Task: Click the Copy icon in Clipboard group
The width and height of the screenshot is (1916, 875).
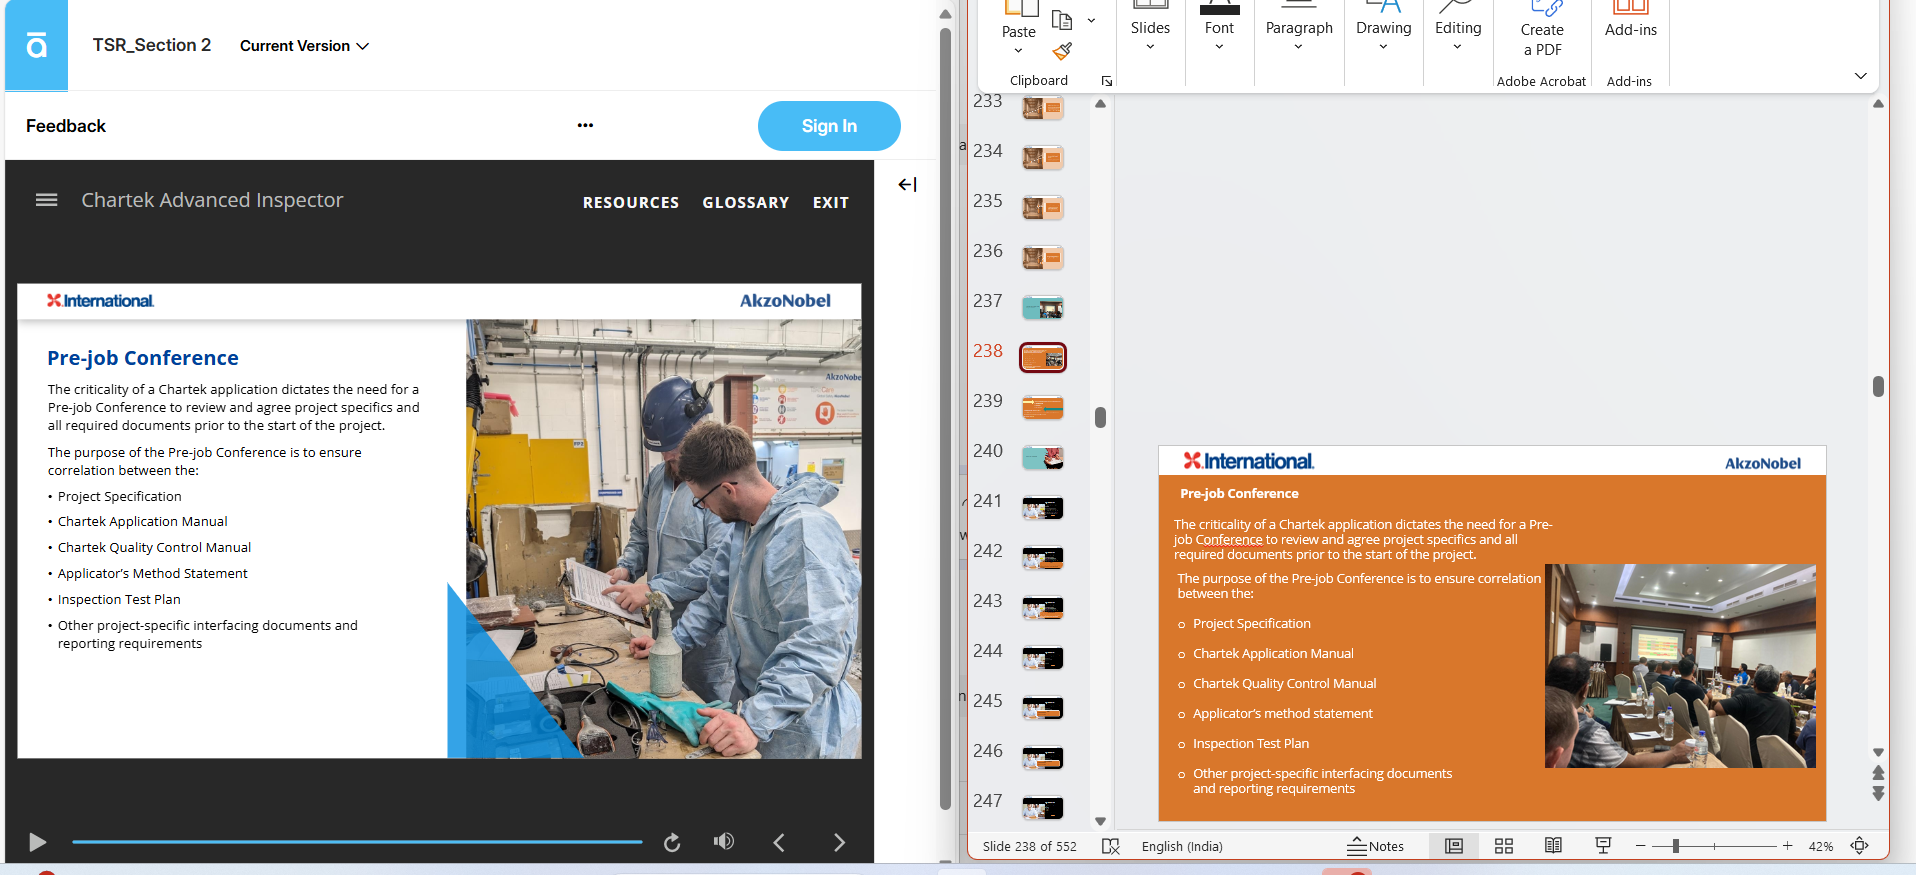Action: coord(1062,20)
